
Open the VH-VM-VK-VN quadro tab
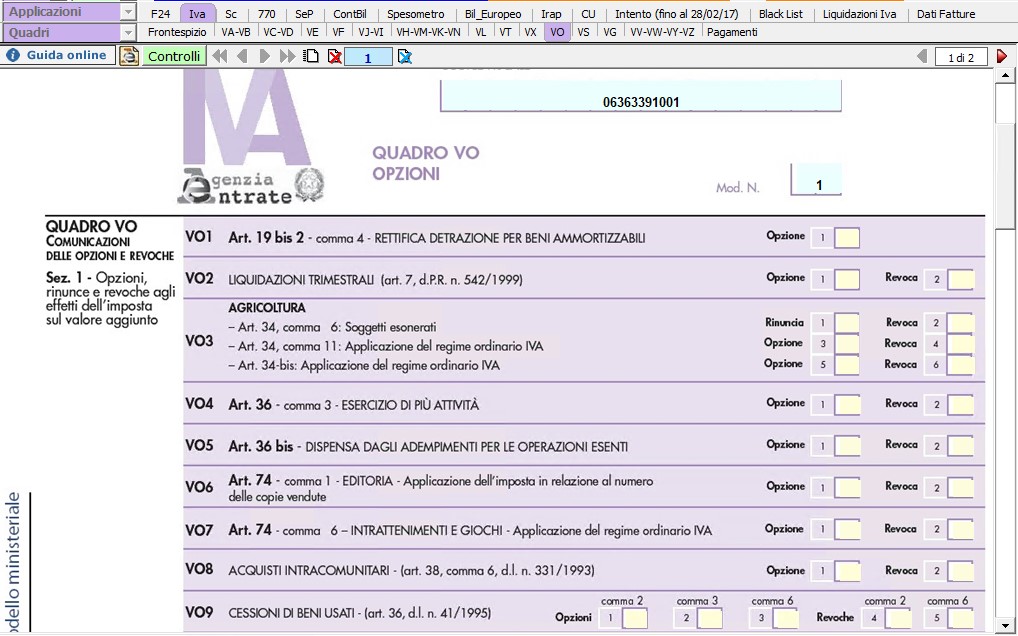[x=428, y=32]
